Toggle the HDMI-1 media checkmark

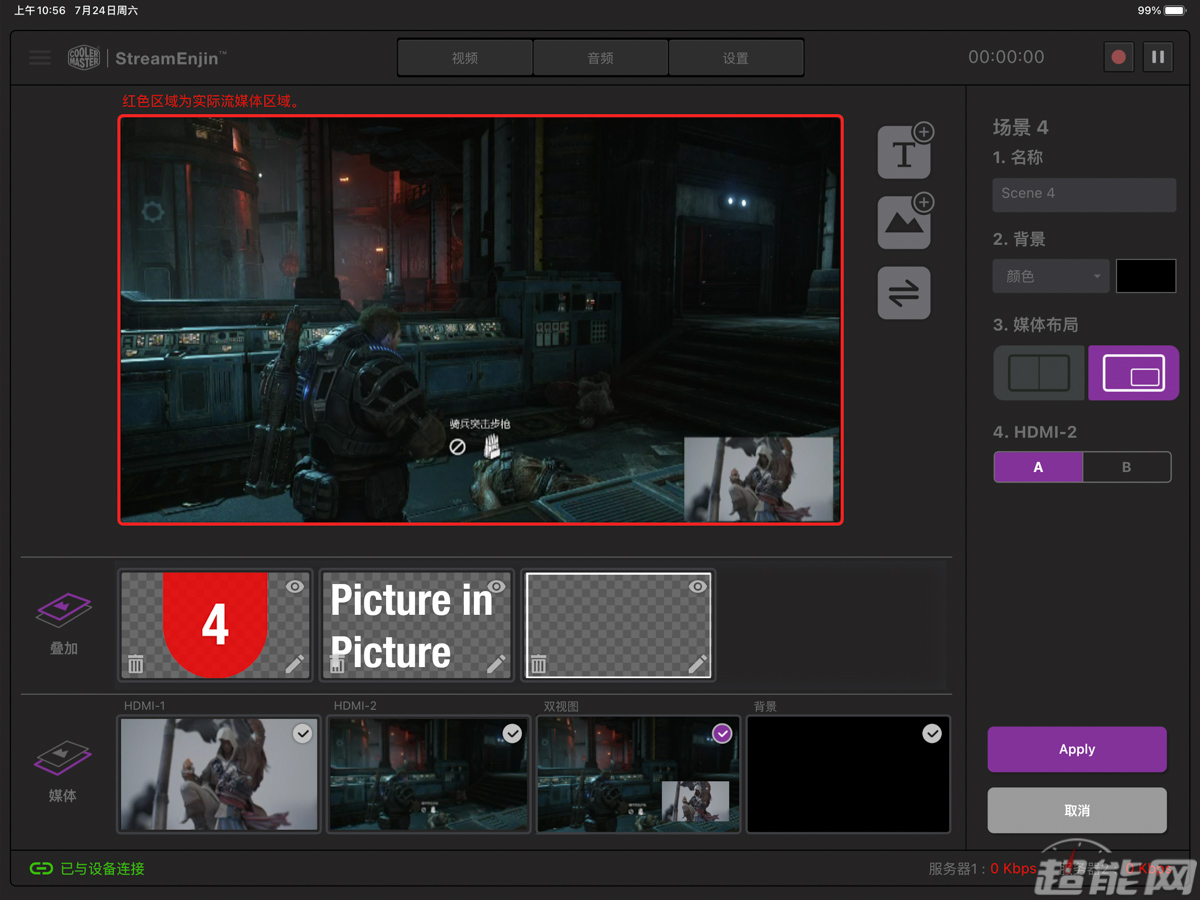pos(302,734)
